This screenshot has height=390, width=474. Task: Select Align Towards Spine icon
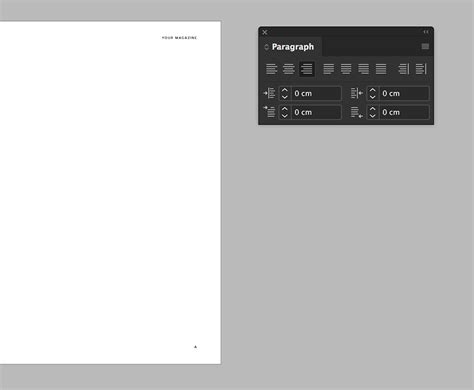404,69
